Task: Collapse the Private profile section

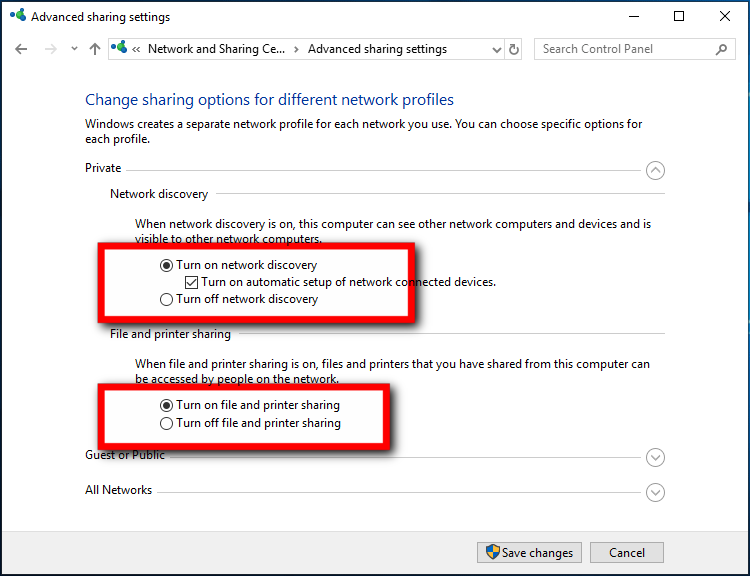Action: click(x=655, y=170)
